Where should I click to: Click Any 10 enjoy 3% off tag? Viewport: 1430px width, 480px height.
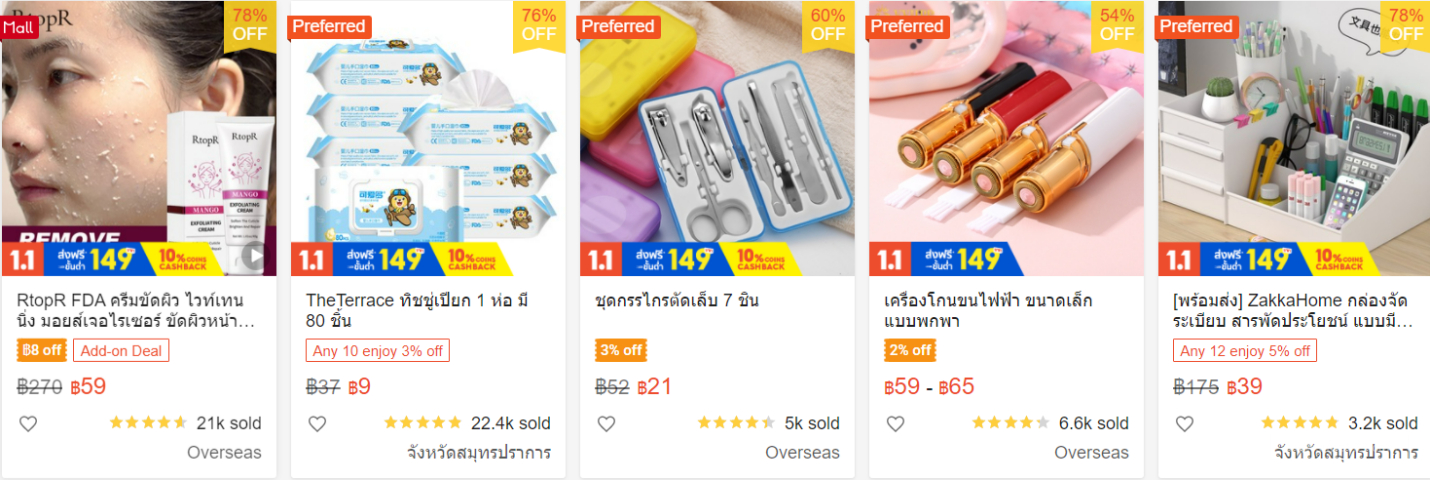point(378,351)
